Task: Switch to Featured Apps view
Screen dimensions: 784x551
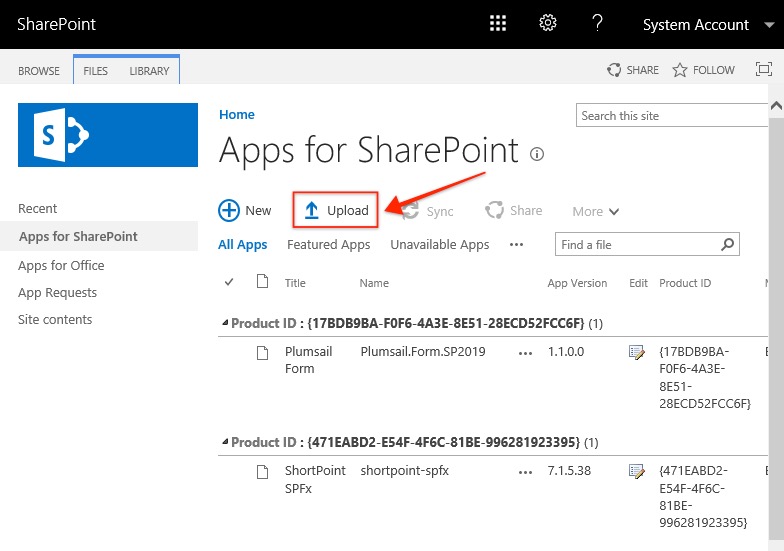Action: point(328,244)
